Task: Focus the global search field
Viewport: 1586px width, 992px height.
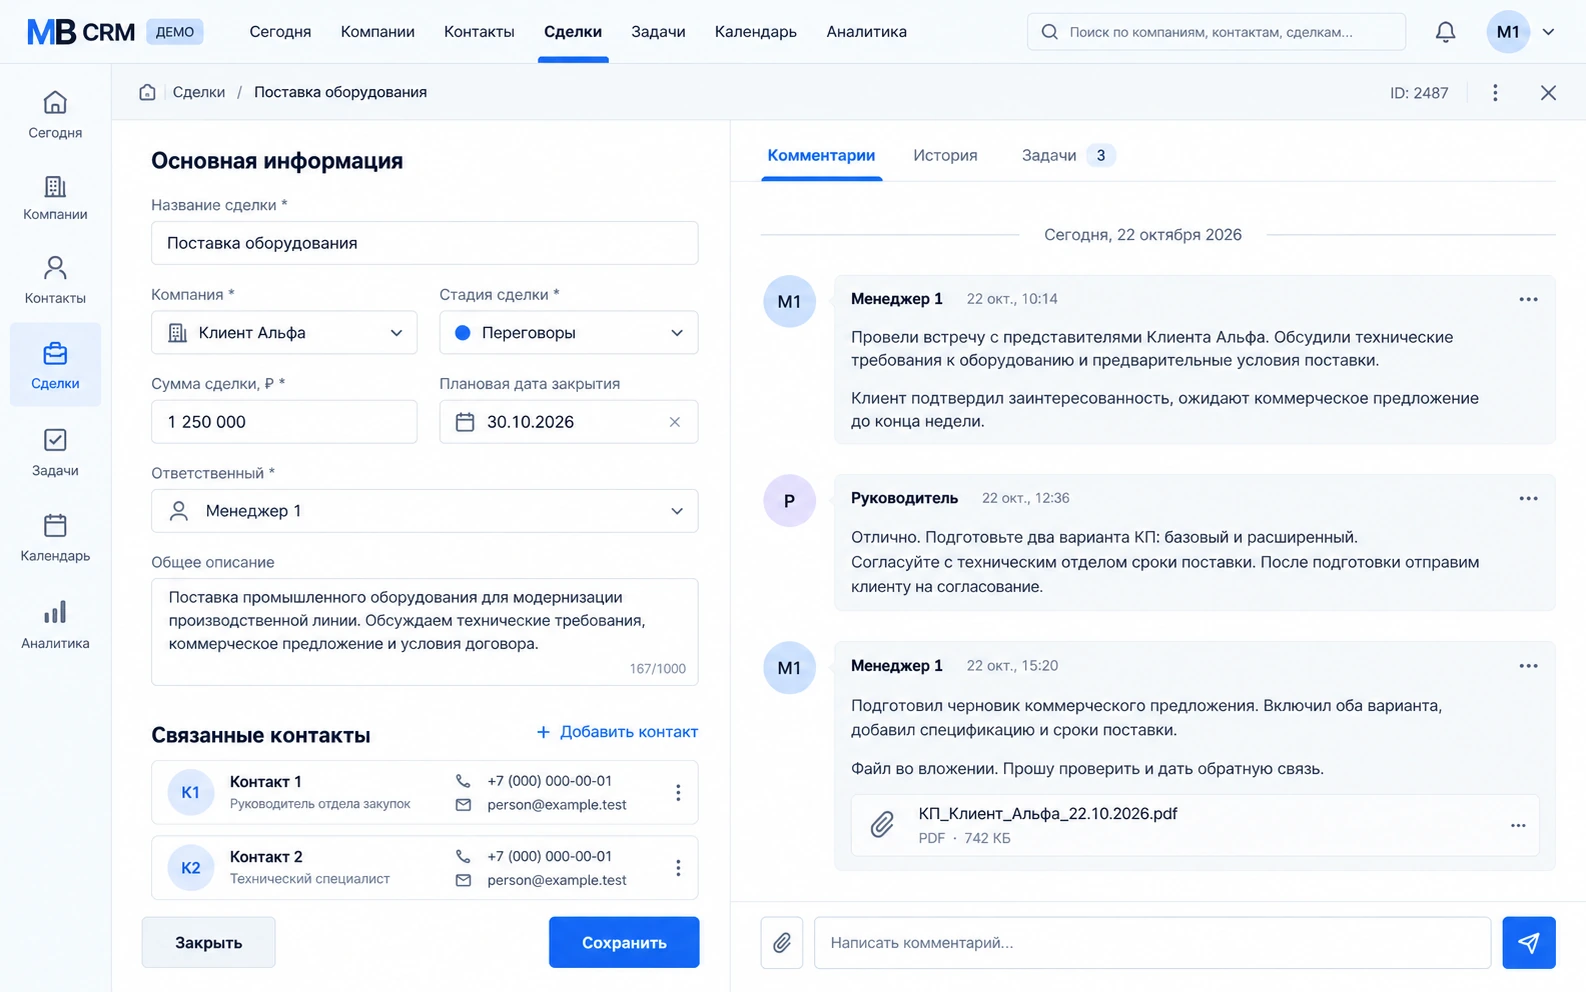Action: pyautogui.click(x=1216, y=32)
